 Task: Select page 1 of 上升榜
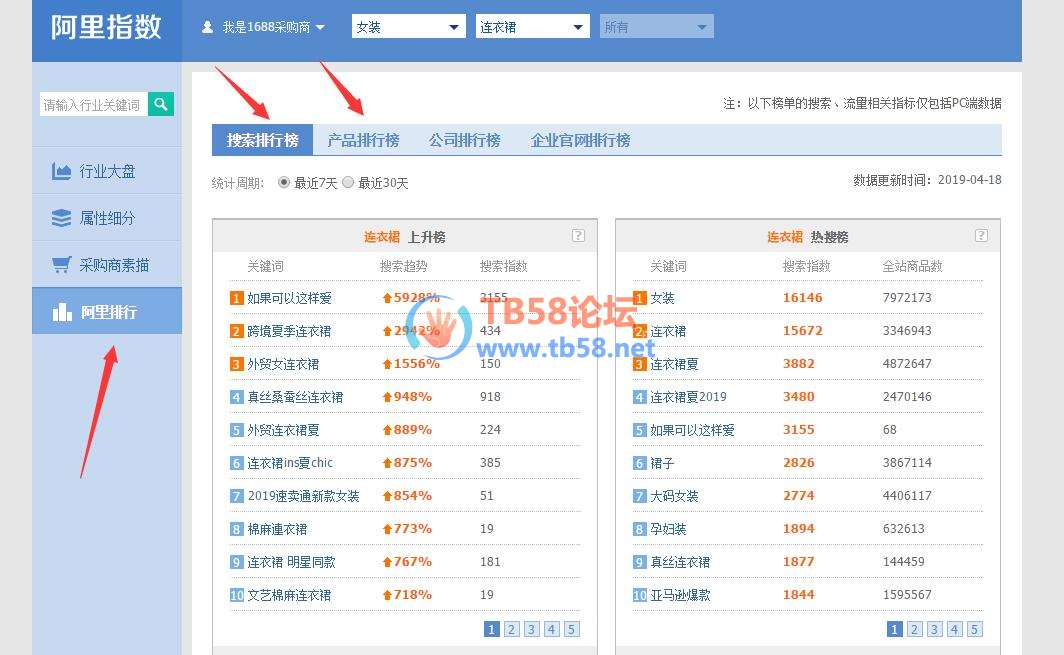(492, 629)
